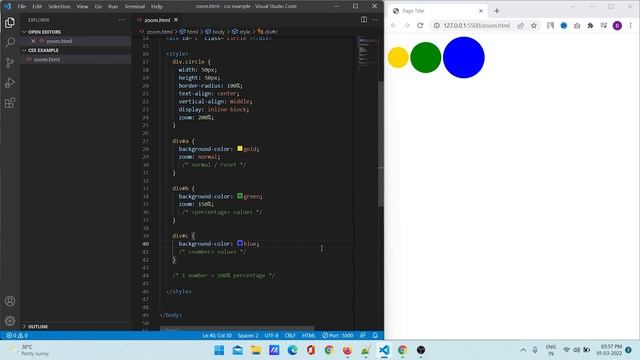Change line endings via CRLF status
This screenshot has width=640, height=360.
[x=290, y=336]
